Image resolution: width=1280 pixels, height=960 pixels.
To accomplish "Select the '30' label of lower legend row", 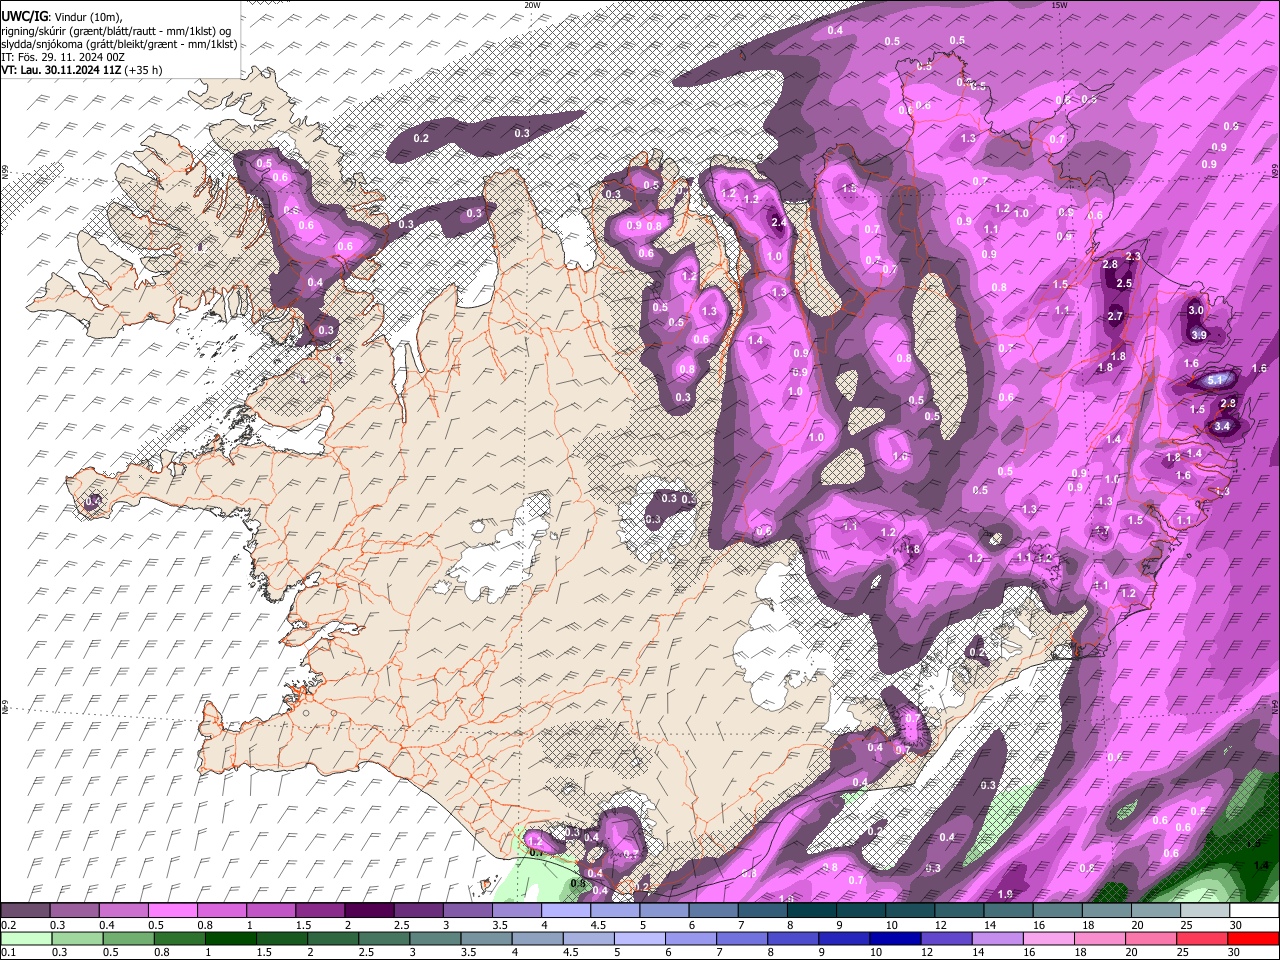I will pyautogui.click(x=1236, y=953).
